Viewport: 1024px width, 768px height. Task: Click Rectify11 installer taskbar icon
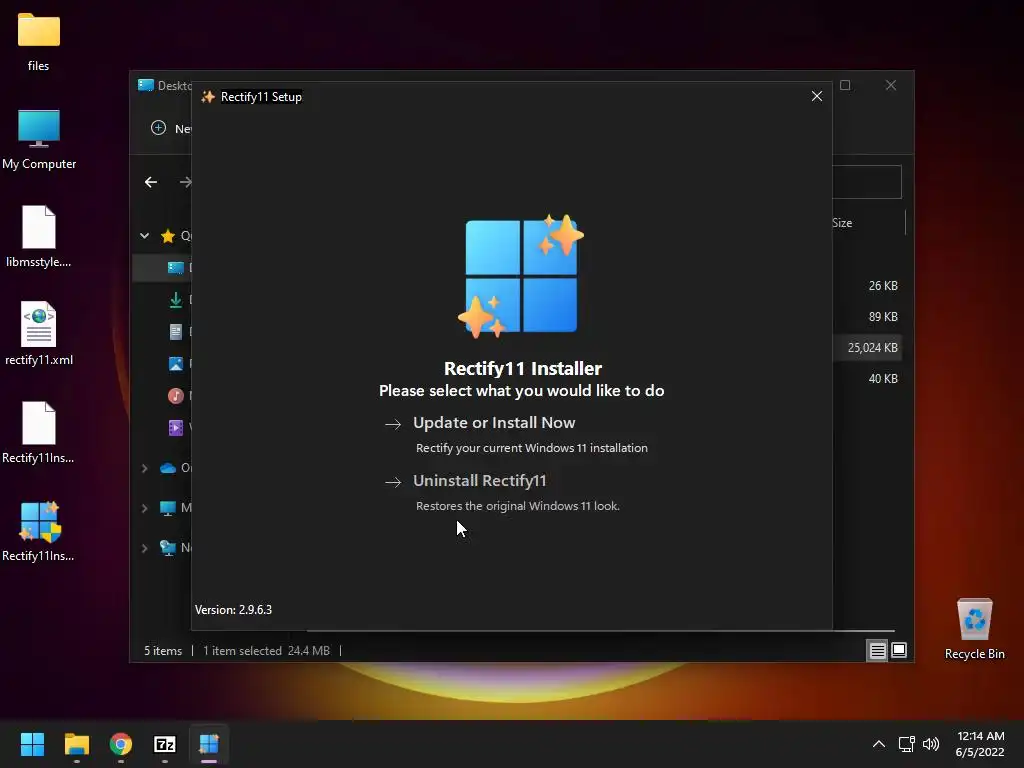point(209,744)
